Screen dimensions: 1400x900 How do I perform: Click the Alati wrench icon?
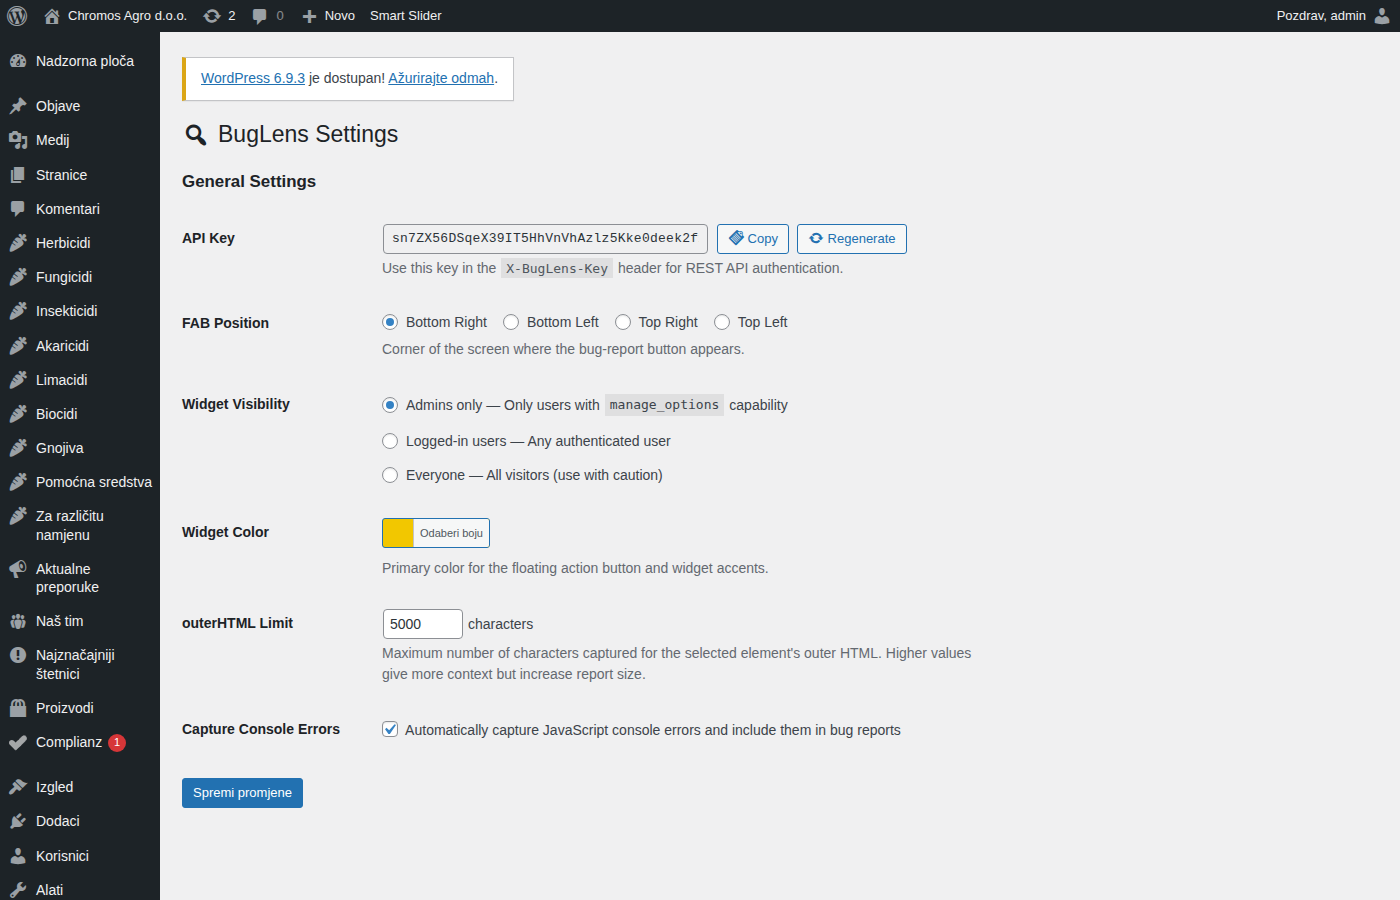pyautogui.click(x=18, y=890)
